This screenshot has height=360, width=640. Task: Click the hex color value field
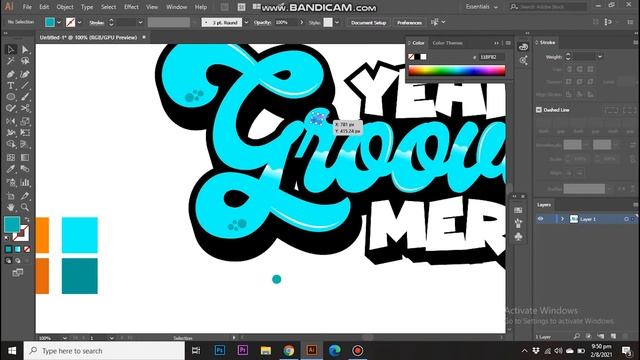491,57
